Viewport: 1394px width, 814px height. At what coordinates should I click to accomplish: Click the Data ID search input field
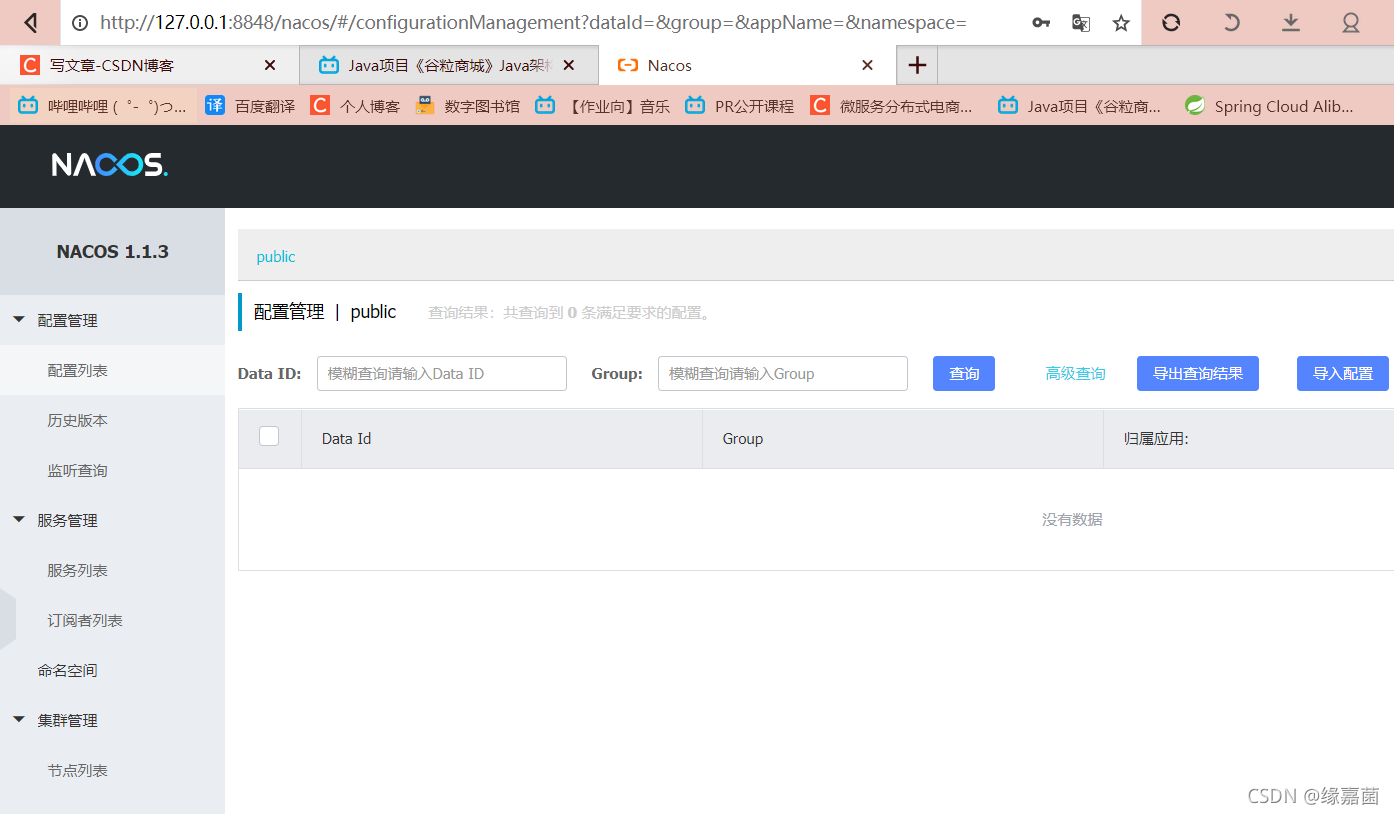[x=441, y=373]
